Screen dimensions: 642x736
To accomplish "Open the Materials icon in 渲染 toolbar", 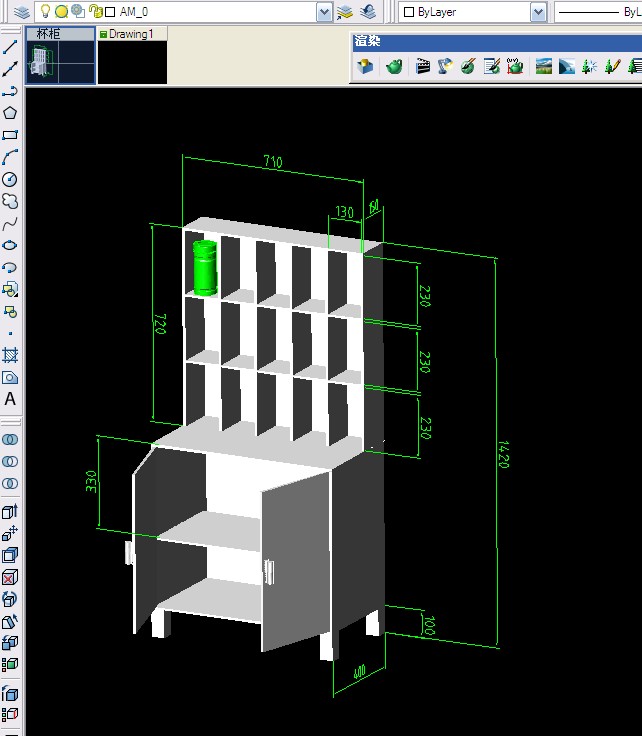I will (468, 66).
